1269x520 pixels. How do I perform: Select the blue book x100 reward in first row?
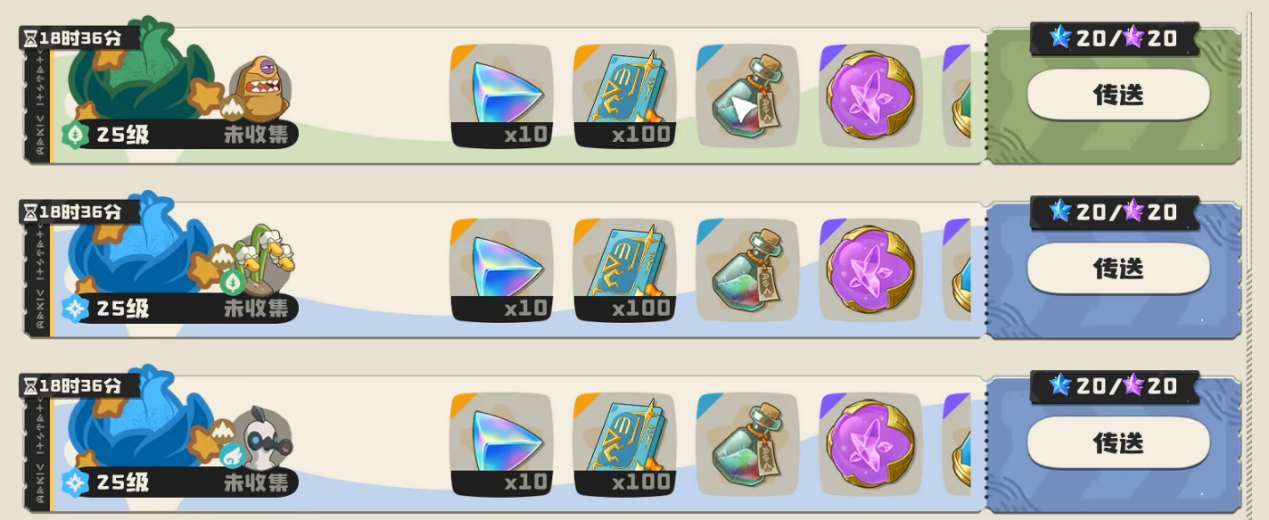tap(624, 96)
